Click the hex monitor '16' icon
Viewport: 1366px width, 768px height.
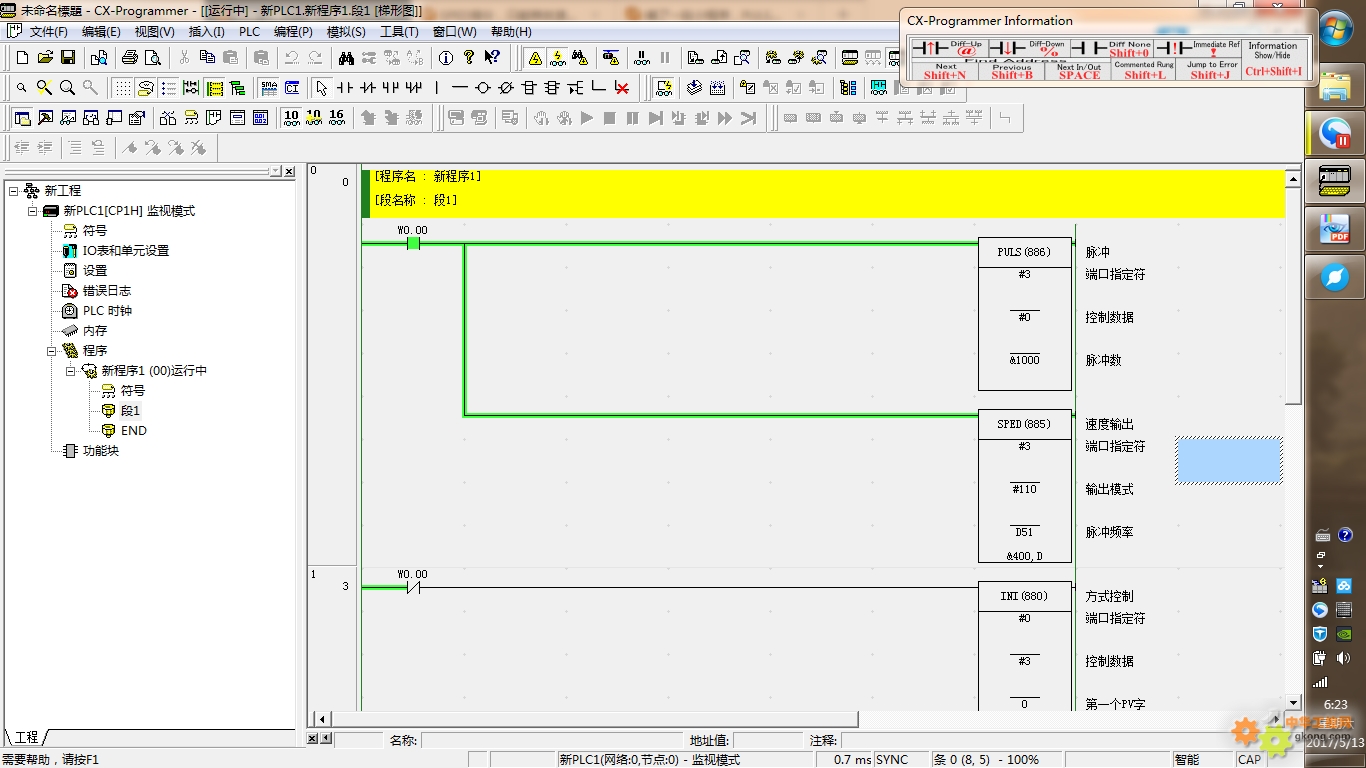point(337,118)
